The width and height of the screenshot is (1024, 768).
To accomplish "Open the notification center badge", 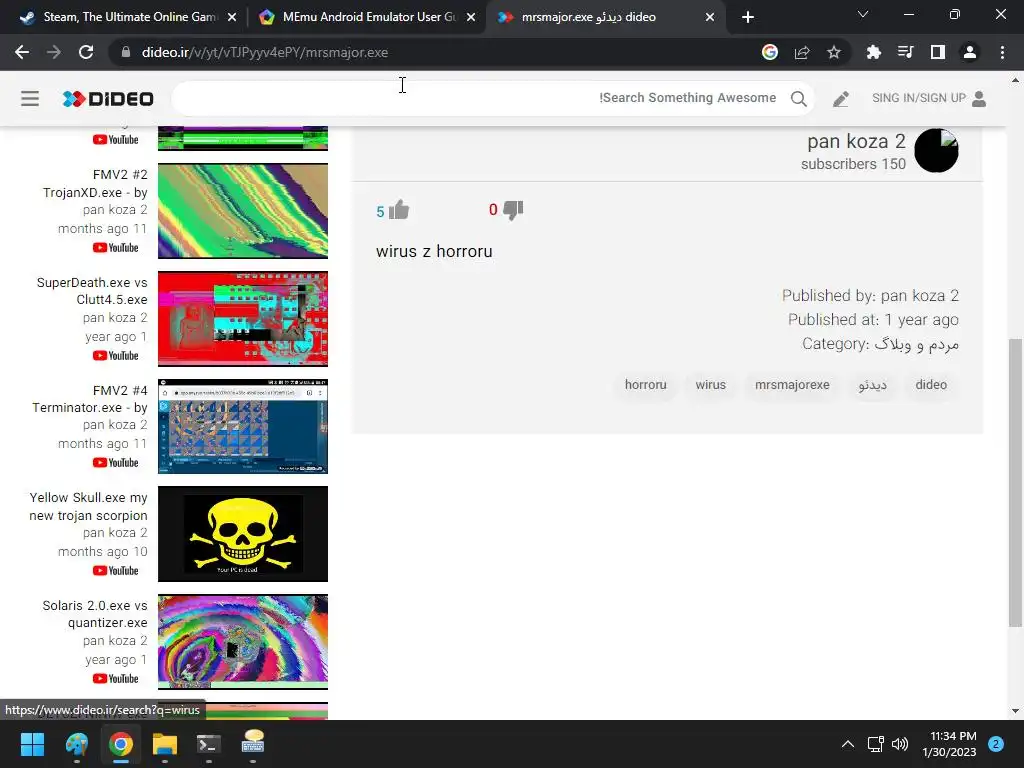I will click(996, 743).
